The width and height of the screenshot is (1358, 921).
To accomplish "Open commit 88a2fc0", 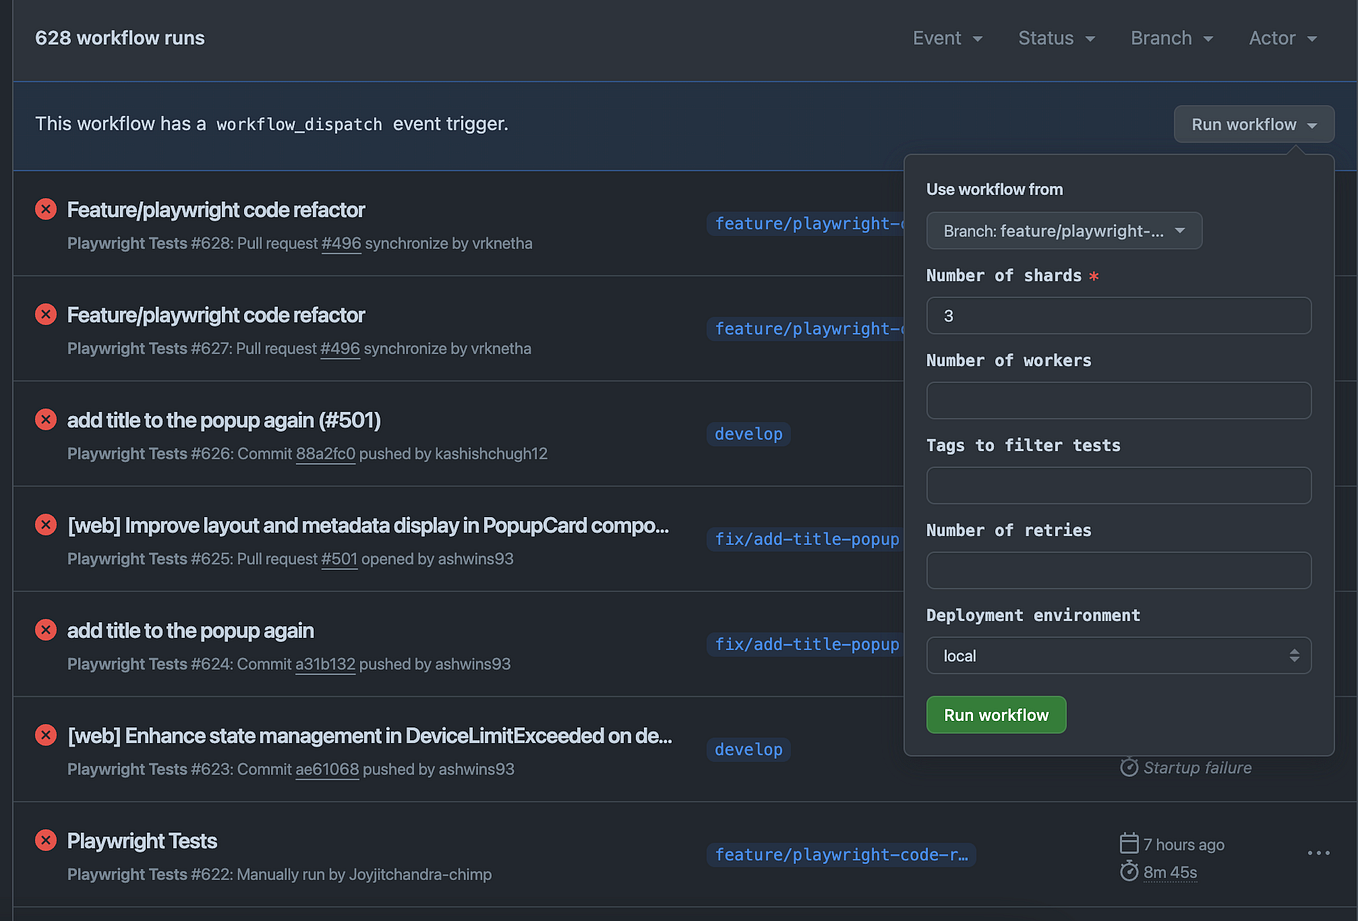I will [327, 453].
